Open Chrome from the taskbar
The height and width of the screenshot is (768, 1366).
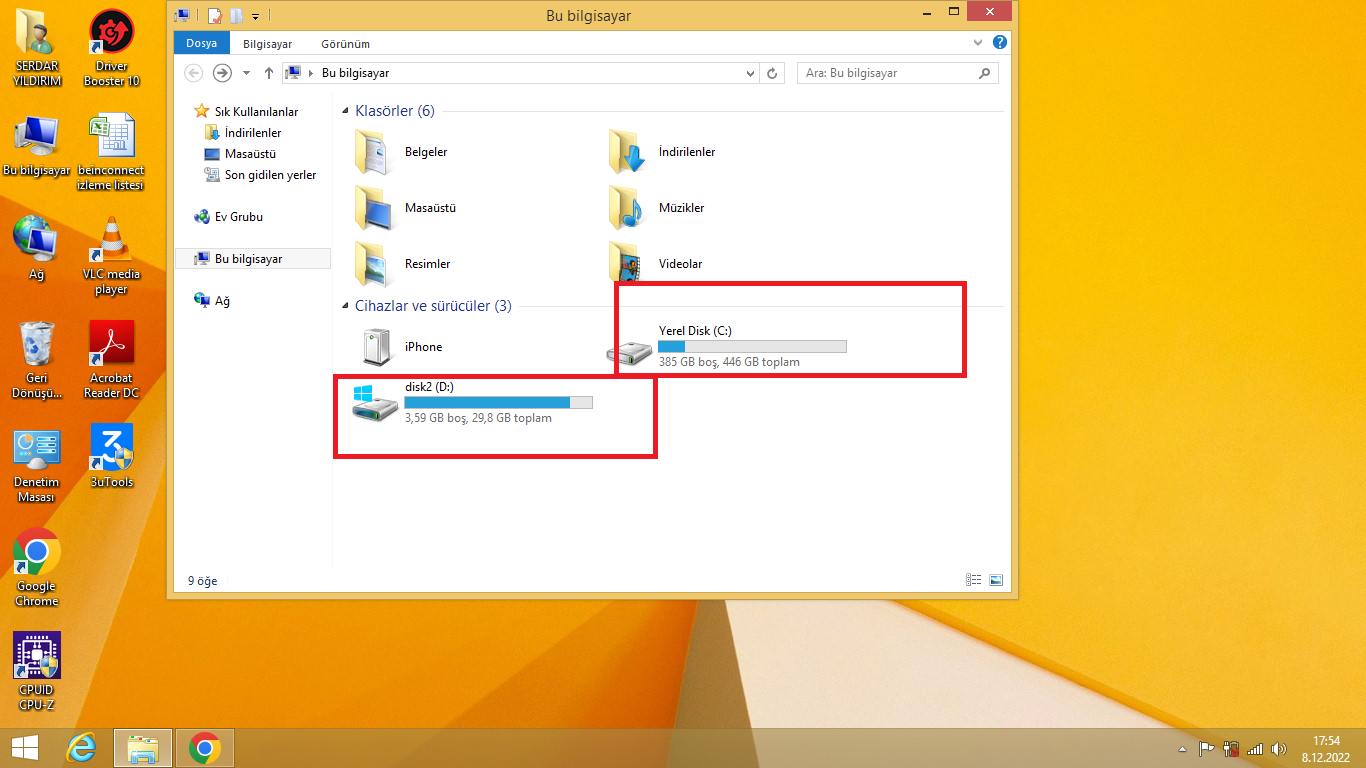coord(205,748)
